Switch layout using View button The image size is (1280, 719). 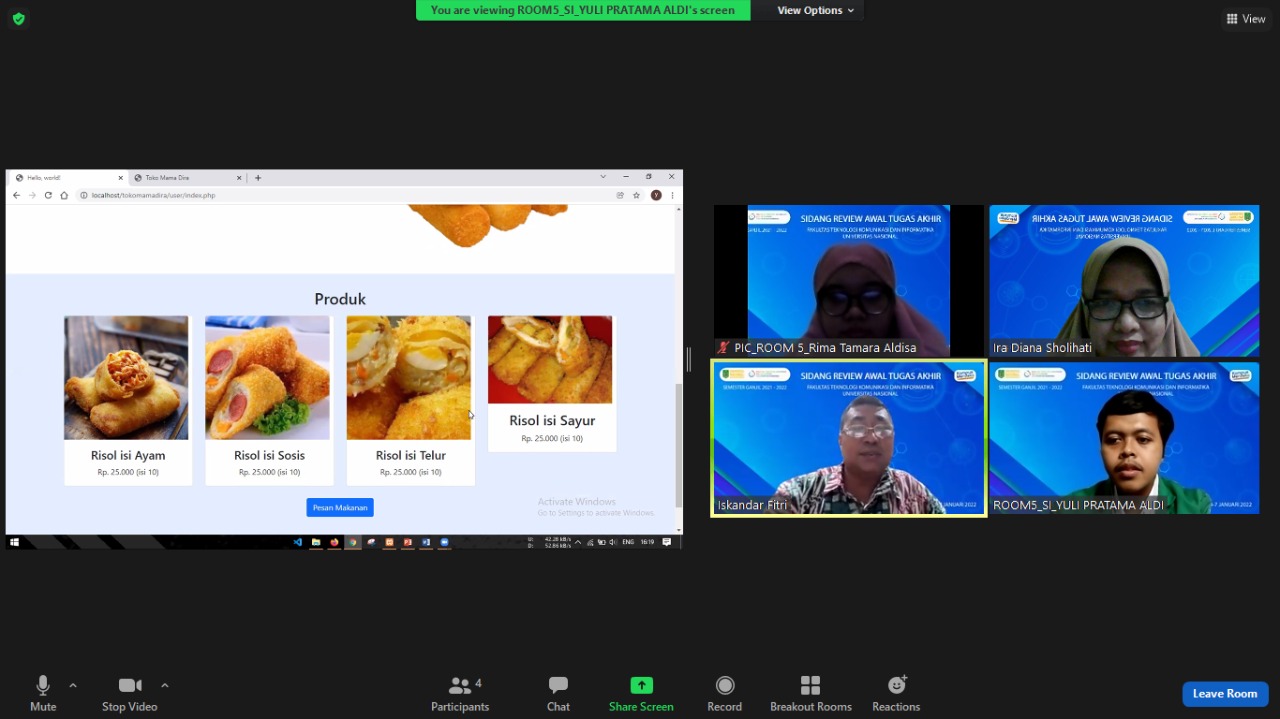tap(1246, 19)
